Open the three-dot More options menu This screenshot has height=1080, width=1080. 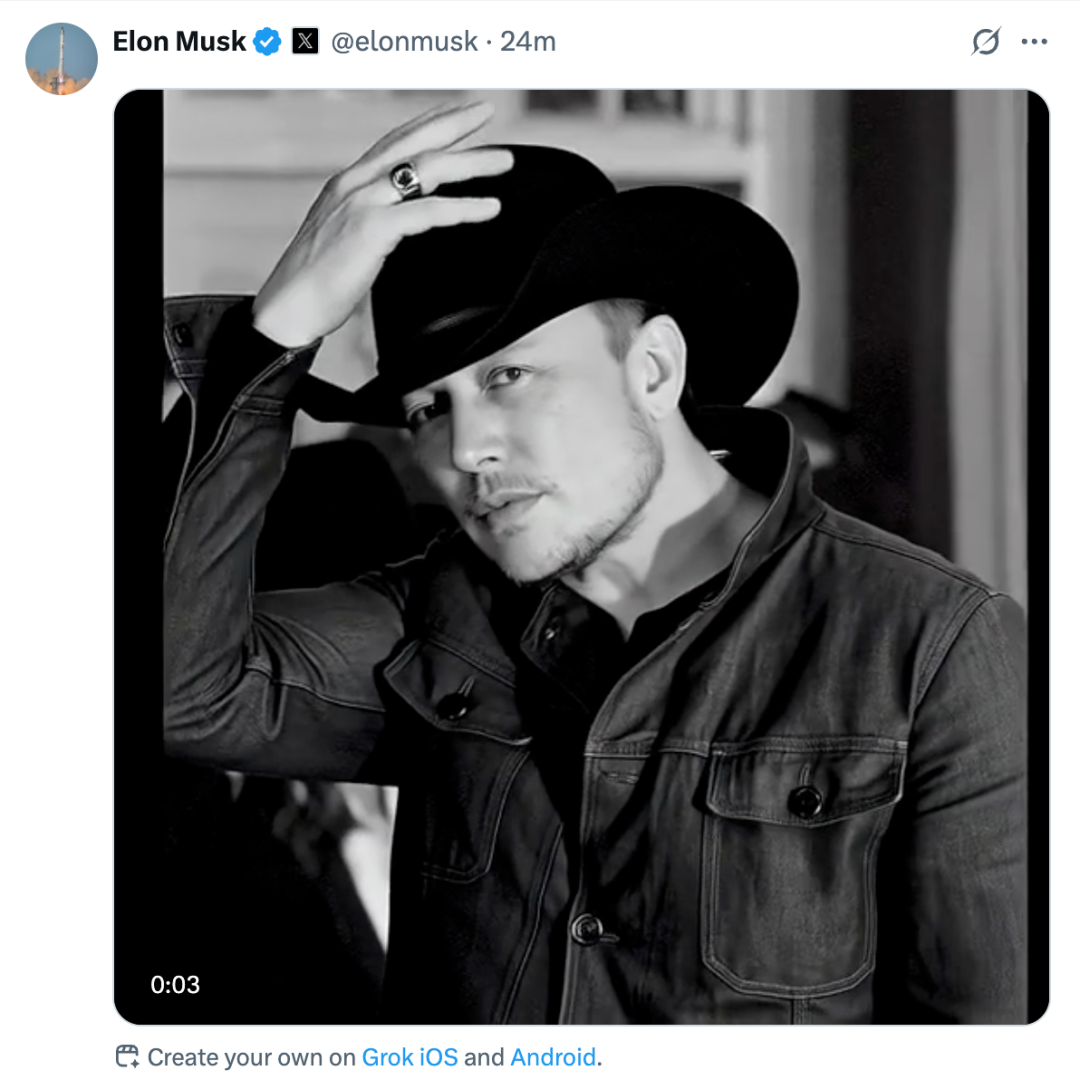tap(1034, 42)
